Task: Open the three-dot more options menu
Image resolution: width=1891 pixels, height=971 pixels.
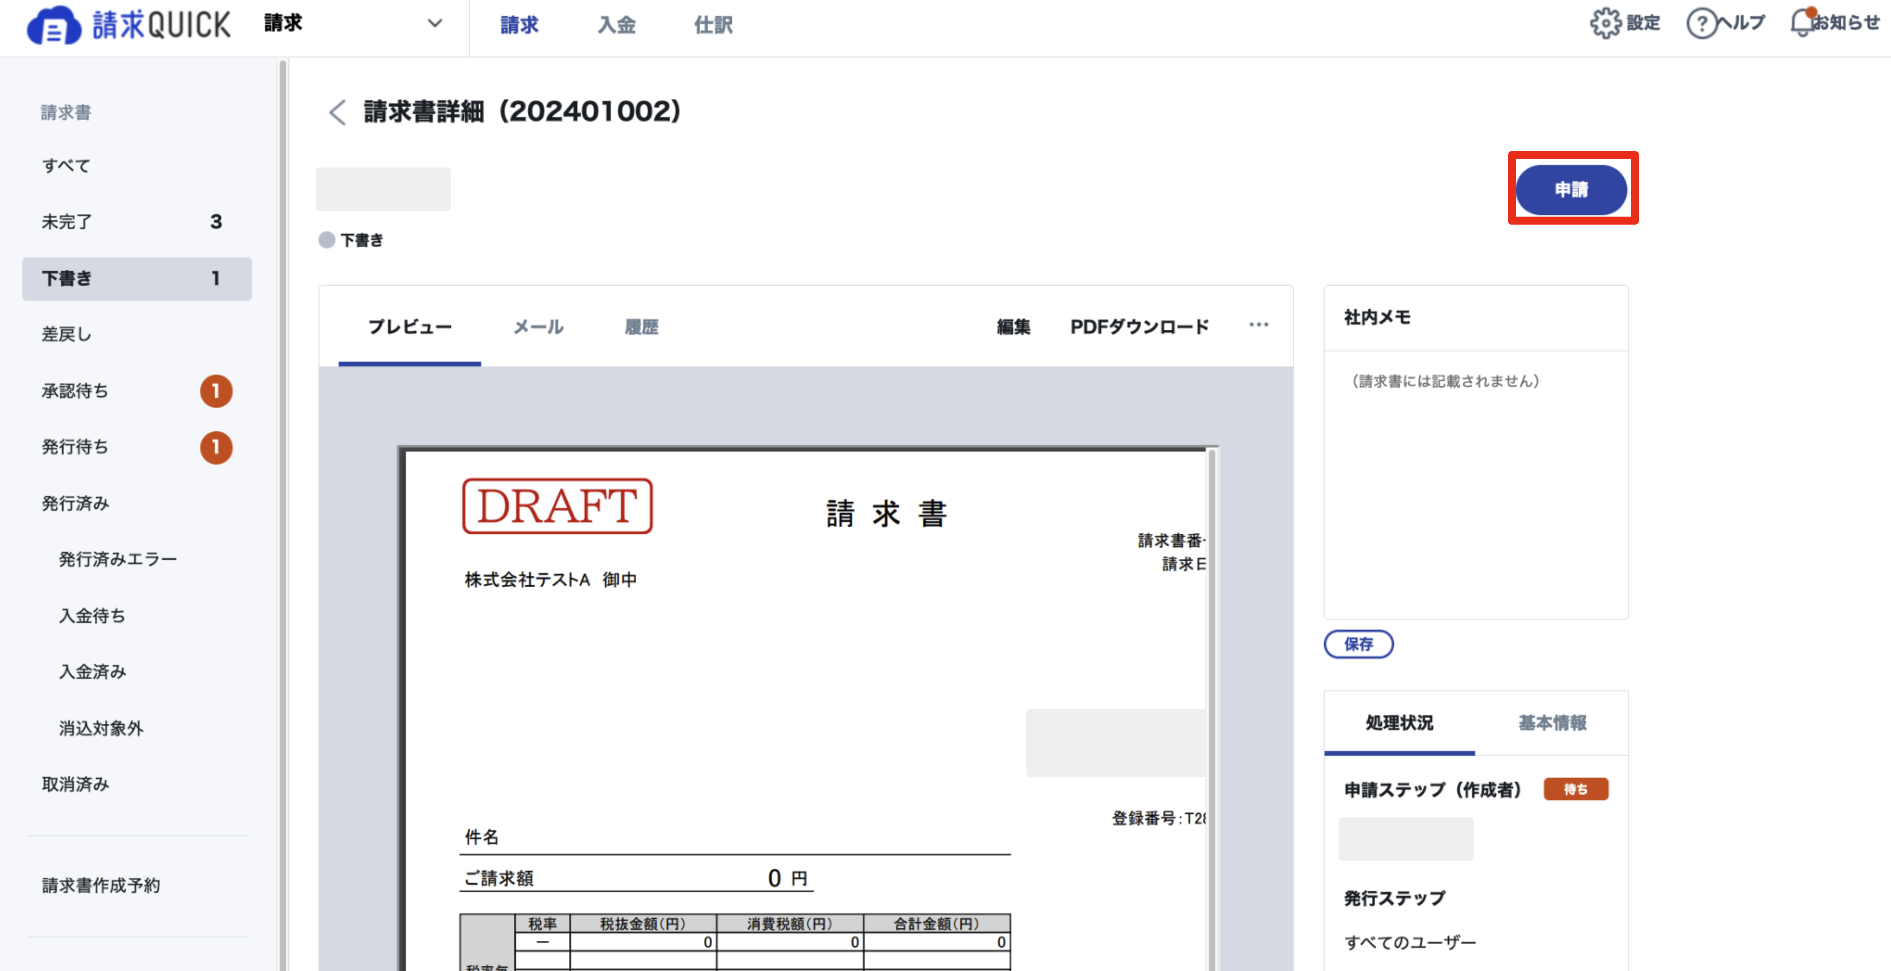Action: point(1258,325)
